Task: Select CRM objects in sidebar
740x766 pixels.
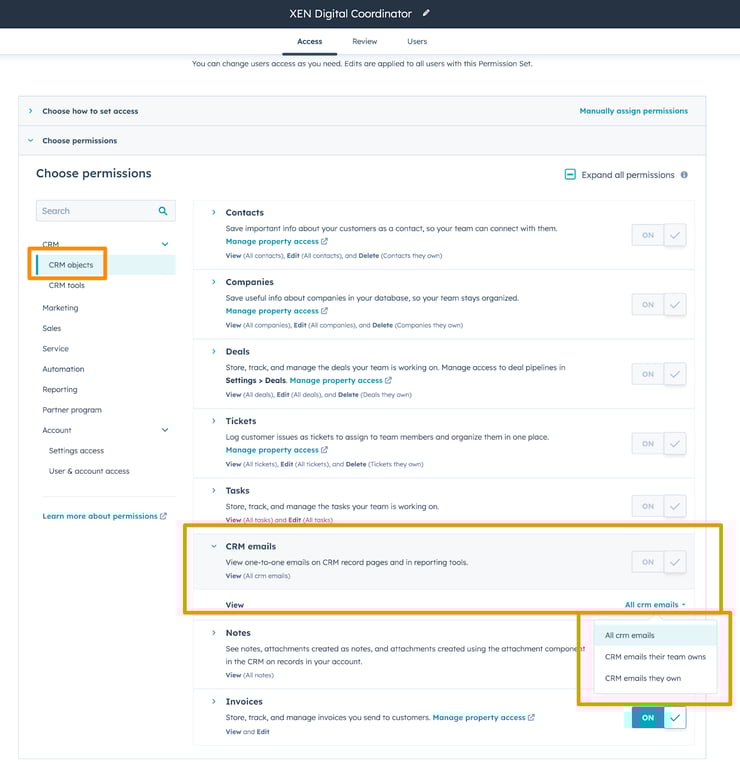Action: point(106,265)
